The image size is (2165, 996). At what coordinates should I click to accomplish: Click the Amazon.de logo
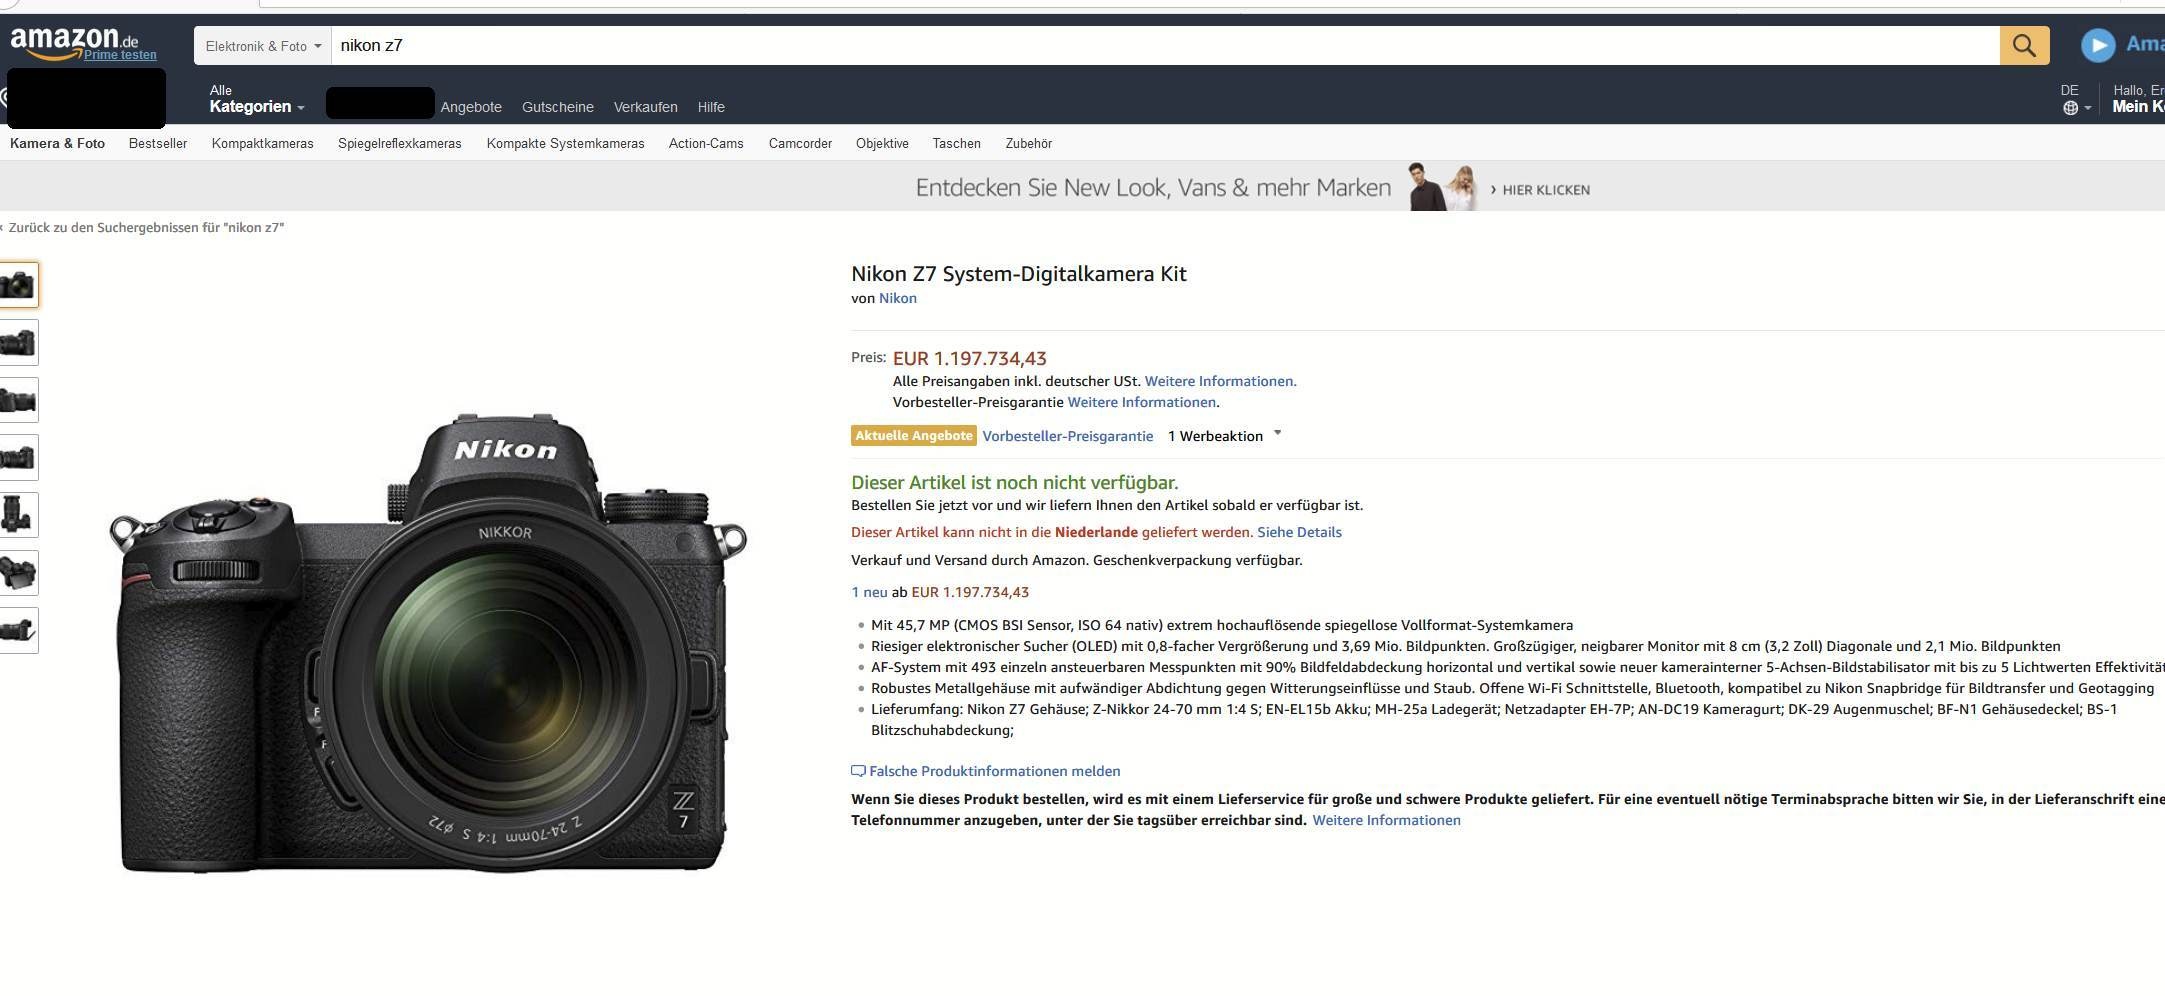pyautogui.click(x=73, y=42)
